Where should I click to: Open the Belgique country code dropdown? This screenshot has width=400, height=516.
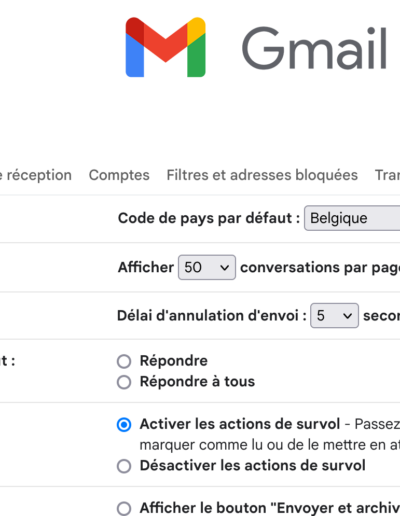click(352, 218)
